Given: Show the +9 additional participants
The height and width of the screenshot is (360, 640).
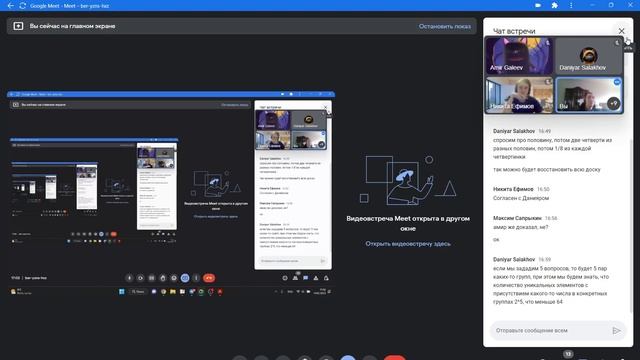Looking at the screenshot, I should [613, 104].
